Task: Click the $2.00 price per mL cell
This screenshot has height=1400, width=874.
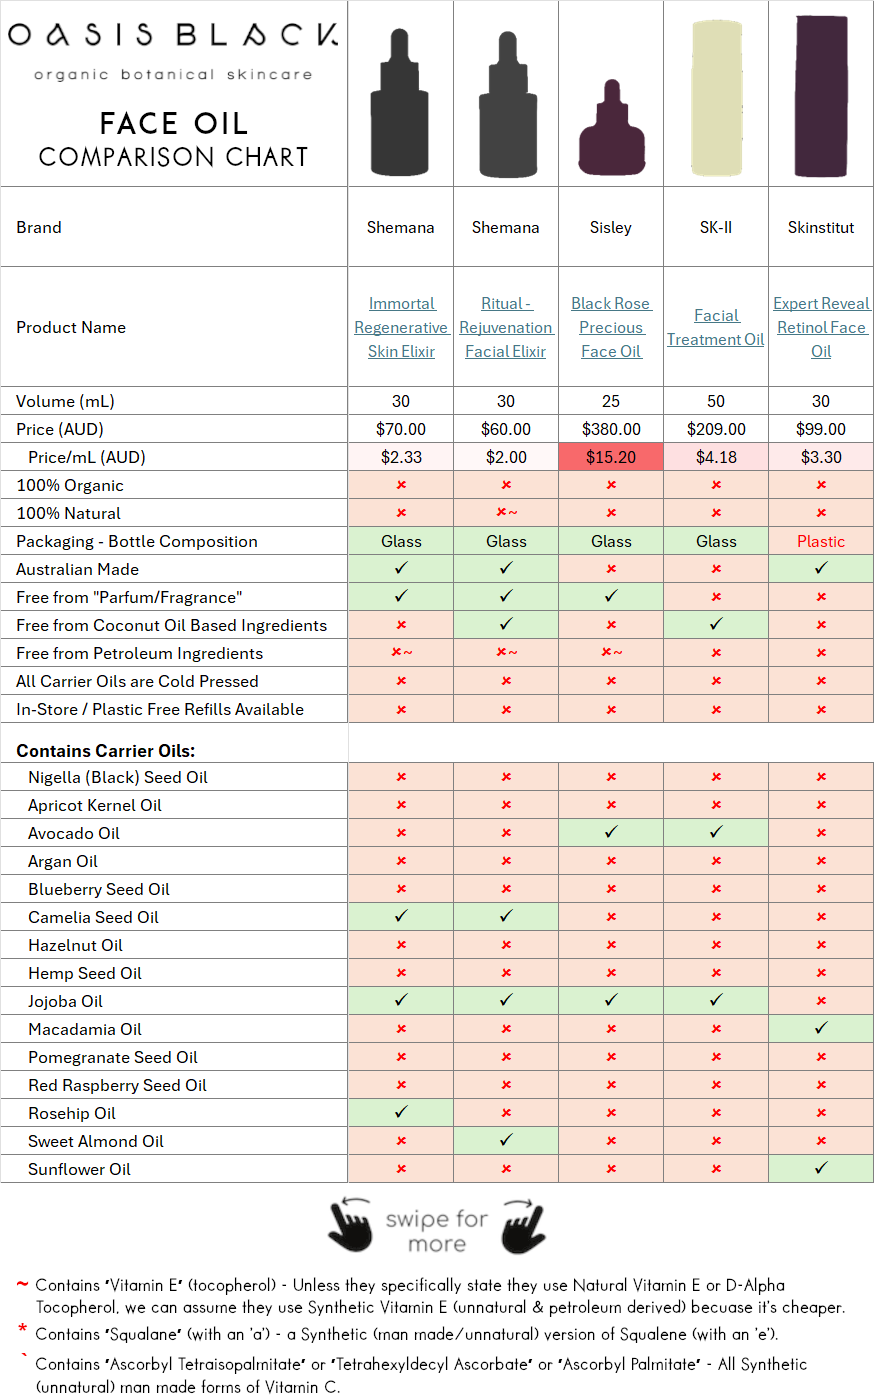Action: pos(506,457)
